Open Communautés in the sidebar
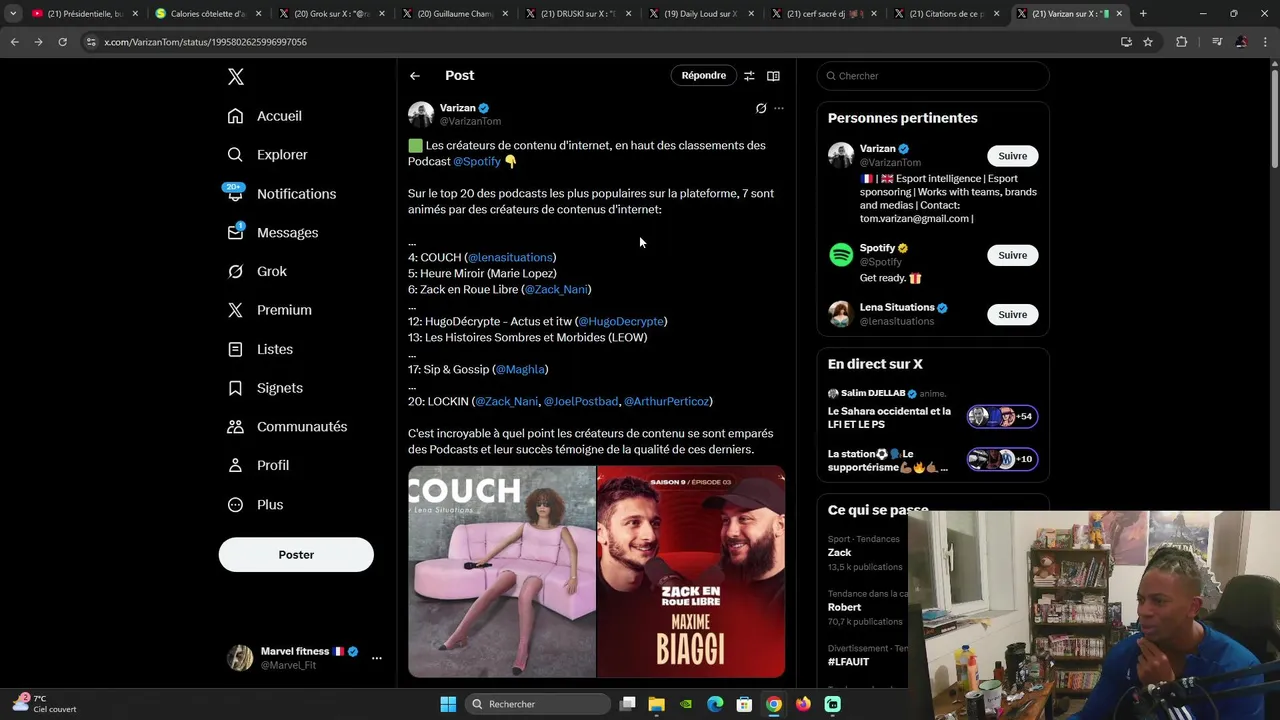Image resolution: width=1280 pixels, height=720 pixels. (x=287, y=427)
